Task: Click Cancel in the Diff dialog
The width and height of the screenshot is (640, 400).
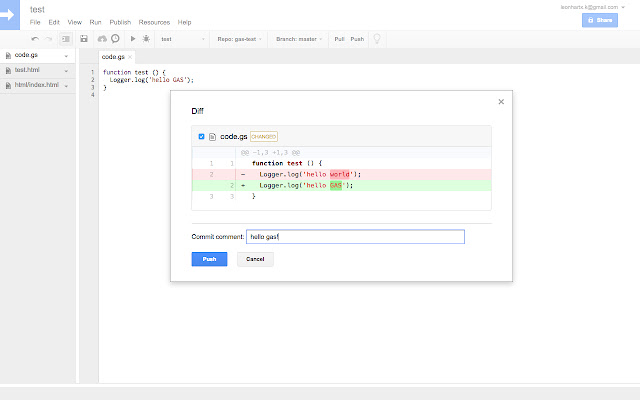Action: coord(255,259)
